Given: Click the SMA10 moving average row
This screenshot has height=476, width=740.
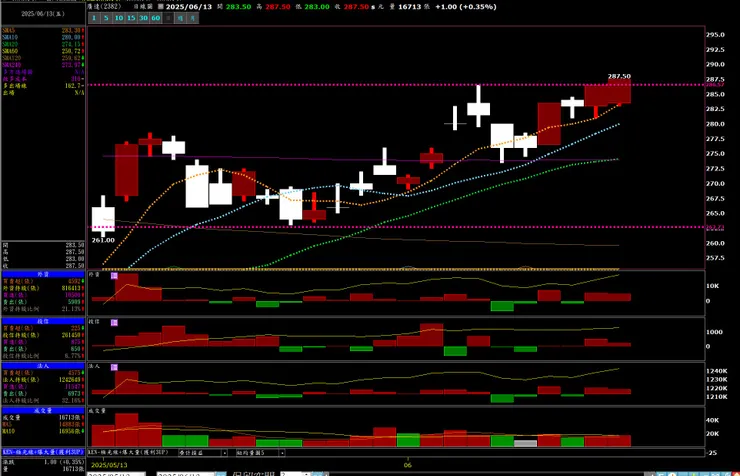Looking at the screenshot, I should click(43, 37).
